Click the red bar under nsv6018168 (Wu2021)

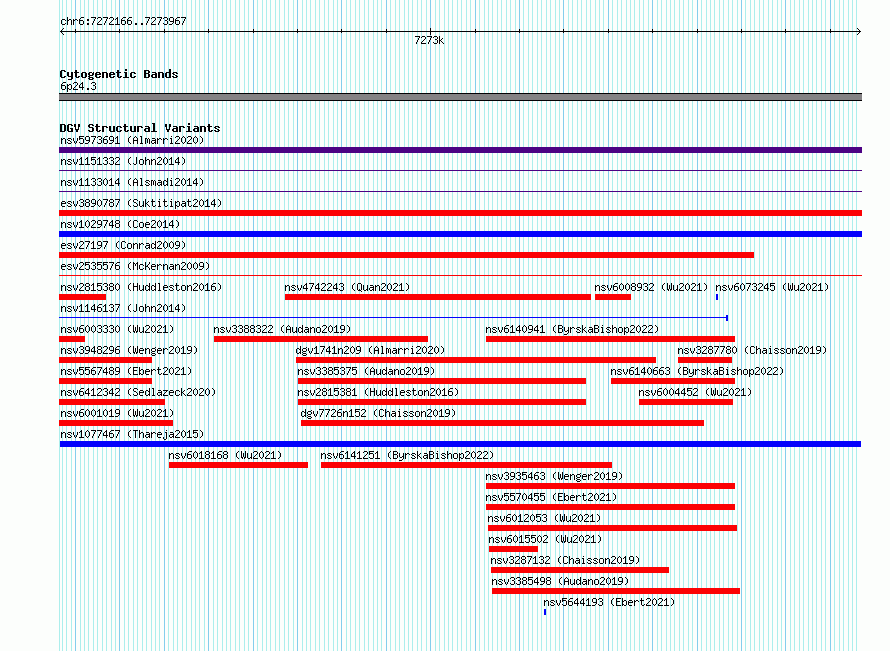coord(238,465)
